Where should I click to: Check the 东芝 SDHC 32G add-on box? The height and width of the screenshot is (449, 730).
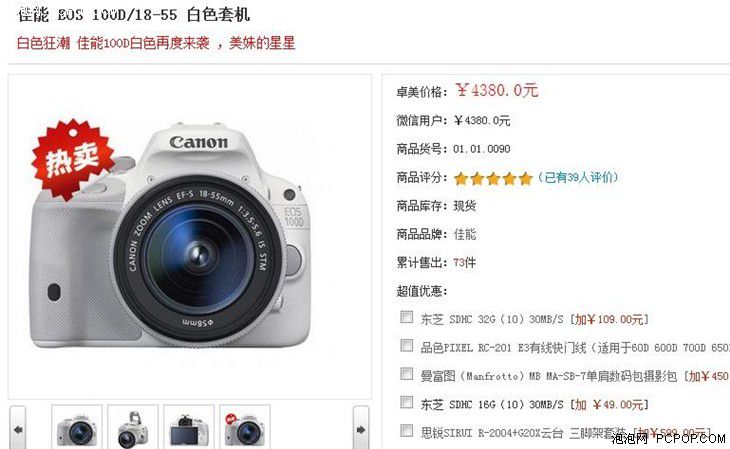click(x=406, y=317)
